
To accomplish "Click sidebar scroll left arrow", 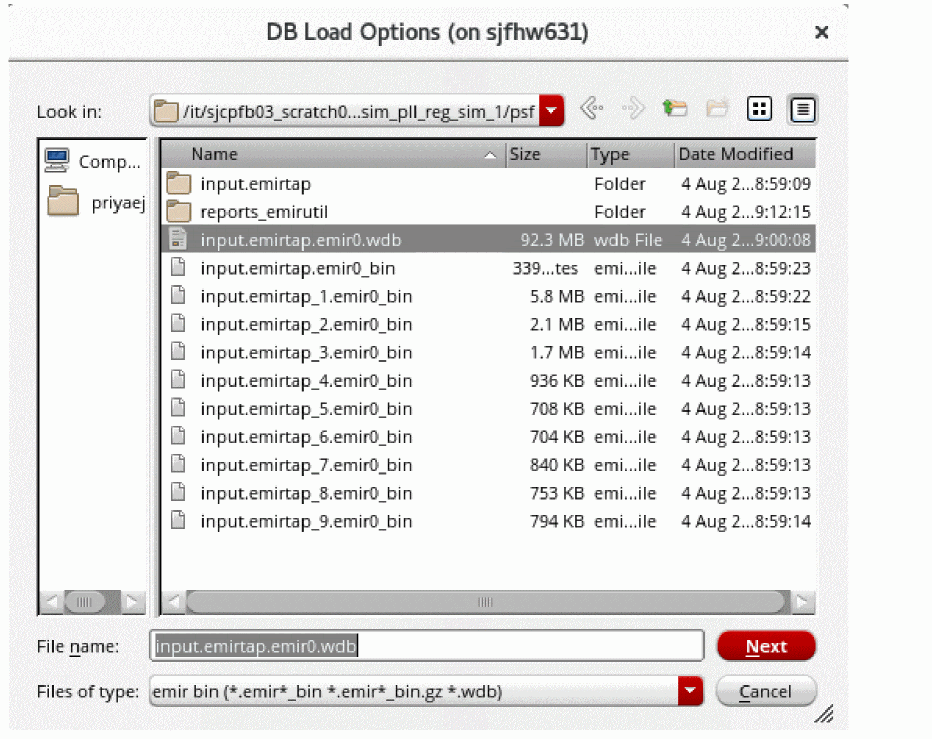I will tap(52, 602).
